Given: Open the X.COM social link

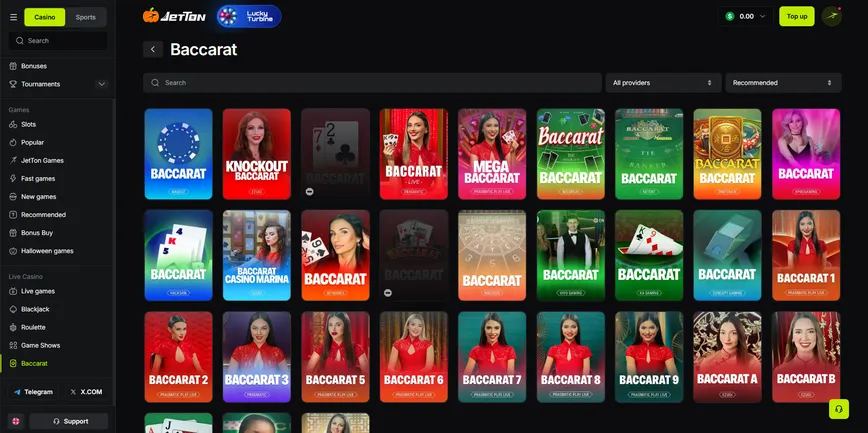Looking at the screenshot, I should coord(86,392).
